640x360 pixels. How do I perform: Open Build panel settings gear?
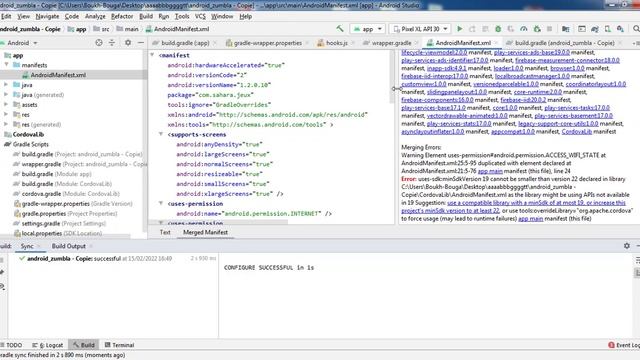(627, 246)
